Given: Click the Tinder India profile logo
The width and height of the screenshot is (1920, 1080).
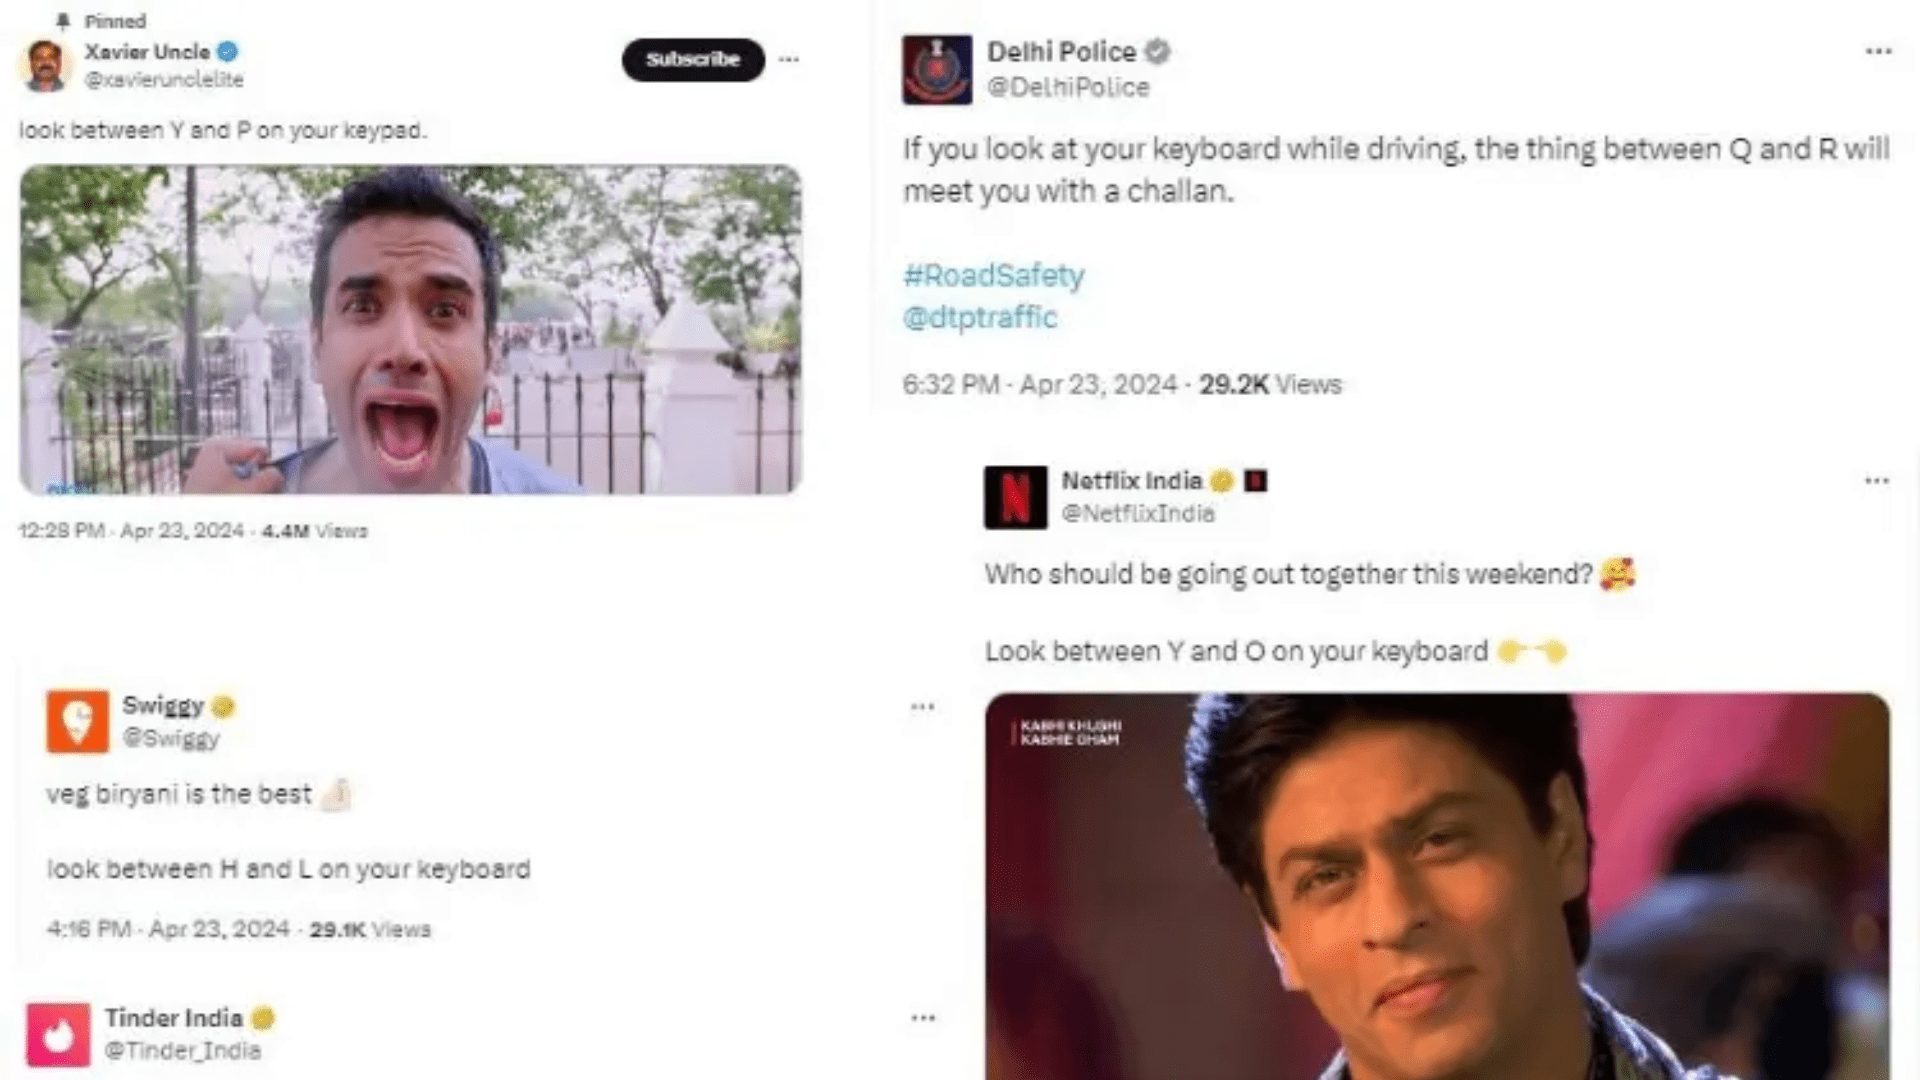Looking at the screenshot, I should (58, 1035).
